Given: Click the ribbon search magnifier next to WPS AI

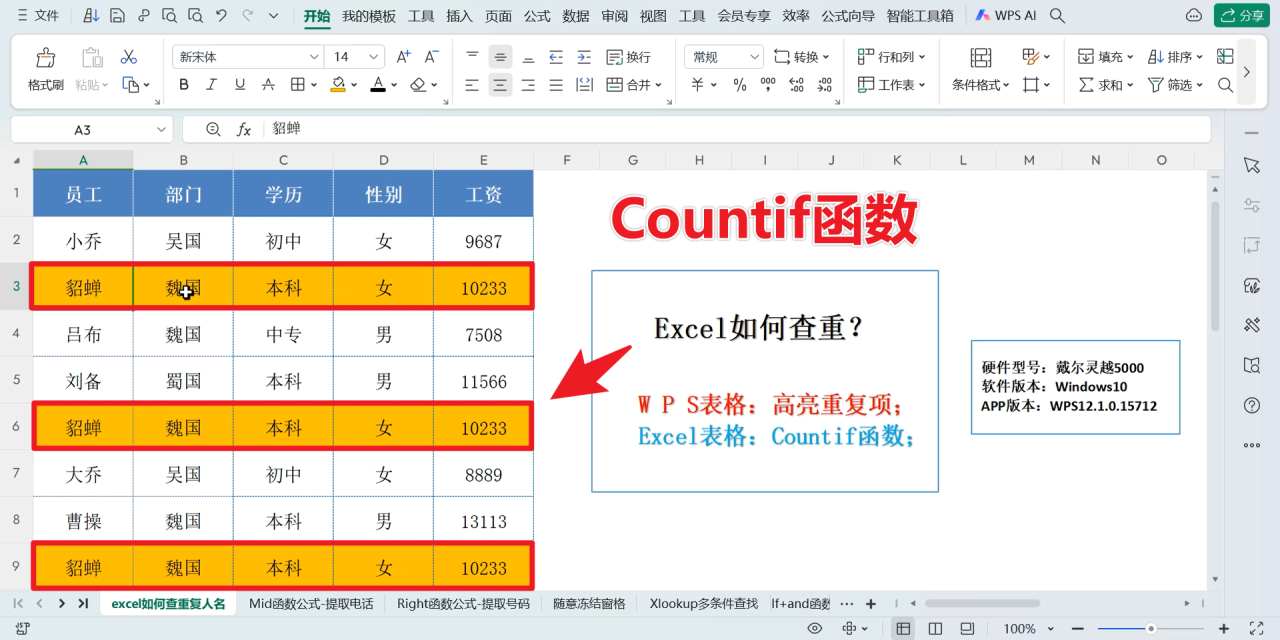Looking at the screenshot, I should point(1057,16).
